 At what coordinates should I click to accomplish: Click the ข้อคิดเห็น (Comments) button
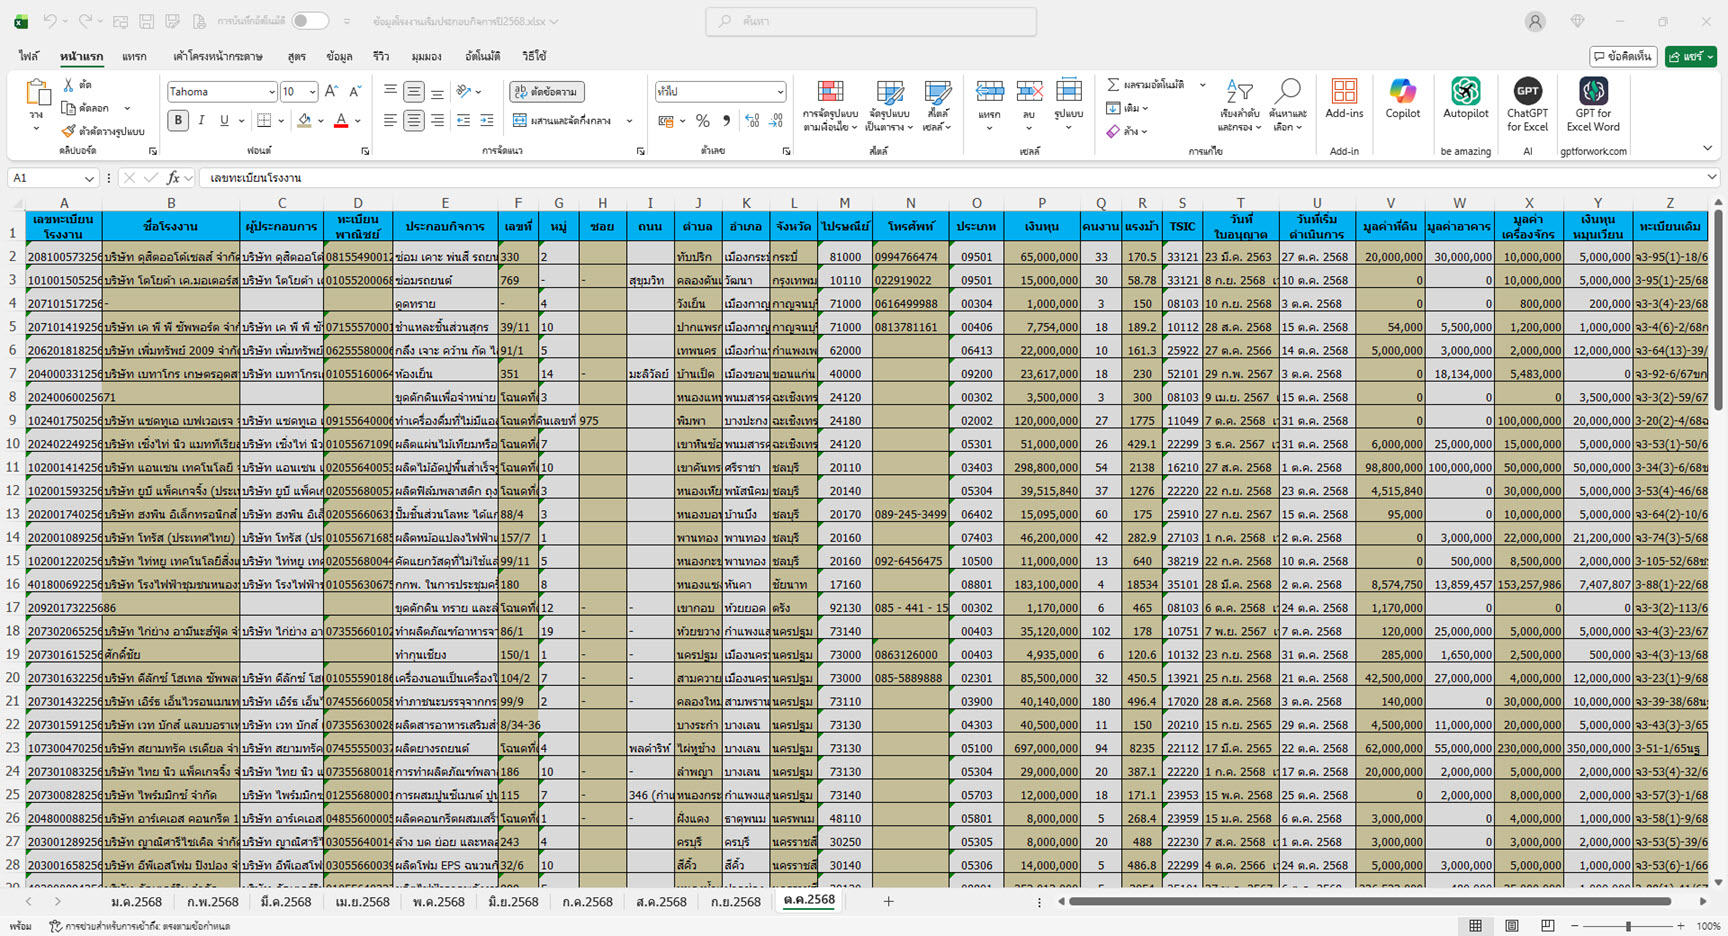click(1623, 57)
